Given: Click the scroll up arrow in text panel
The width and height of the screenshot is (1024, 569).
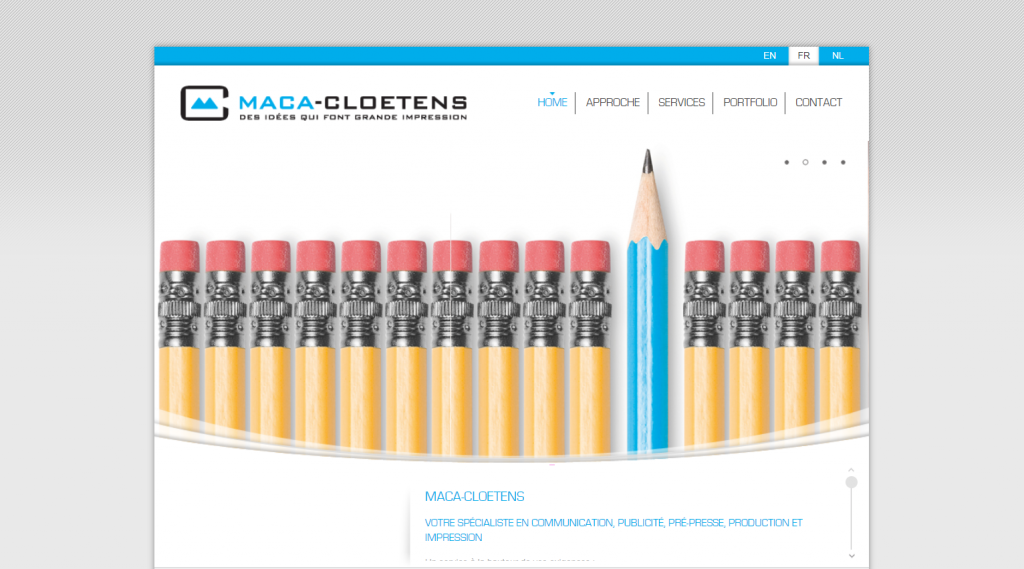Looking at the screenshot, I should [851, 470].
